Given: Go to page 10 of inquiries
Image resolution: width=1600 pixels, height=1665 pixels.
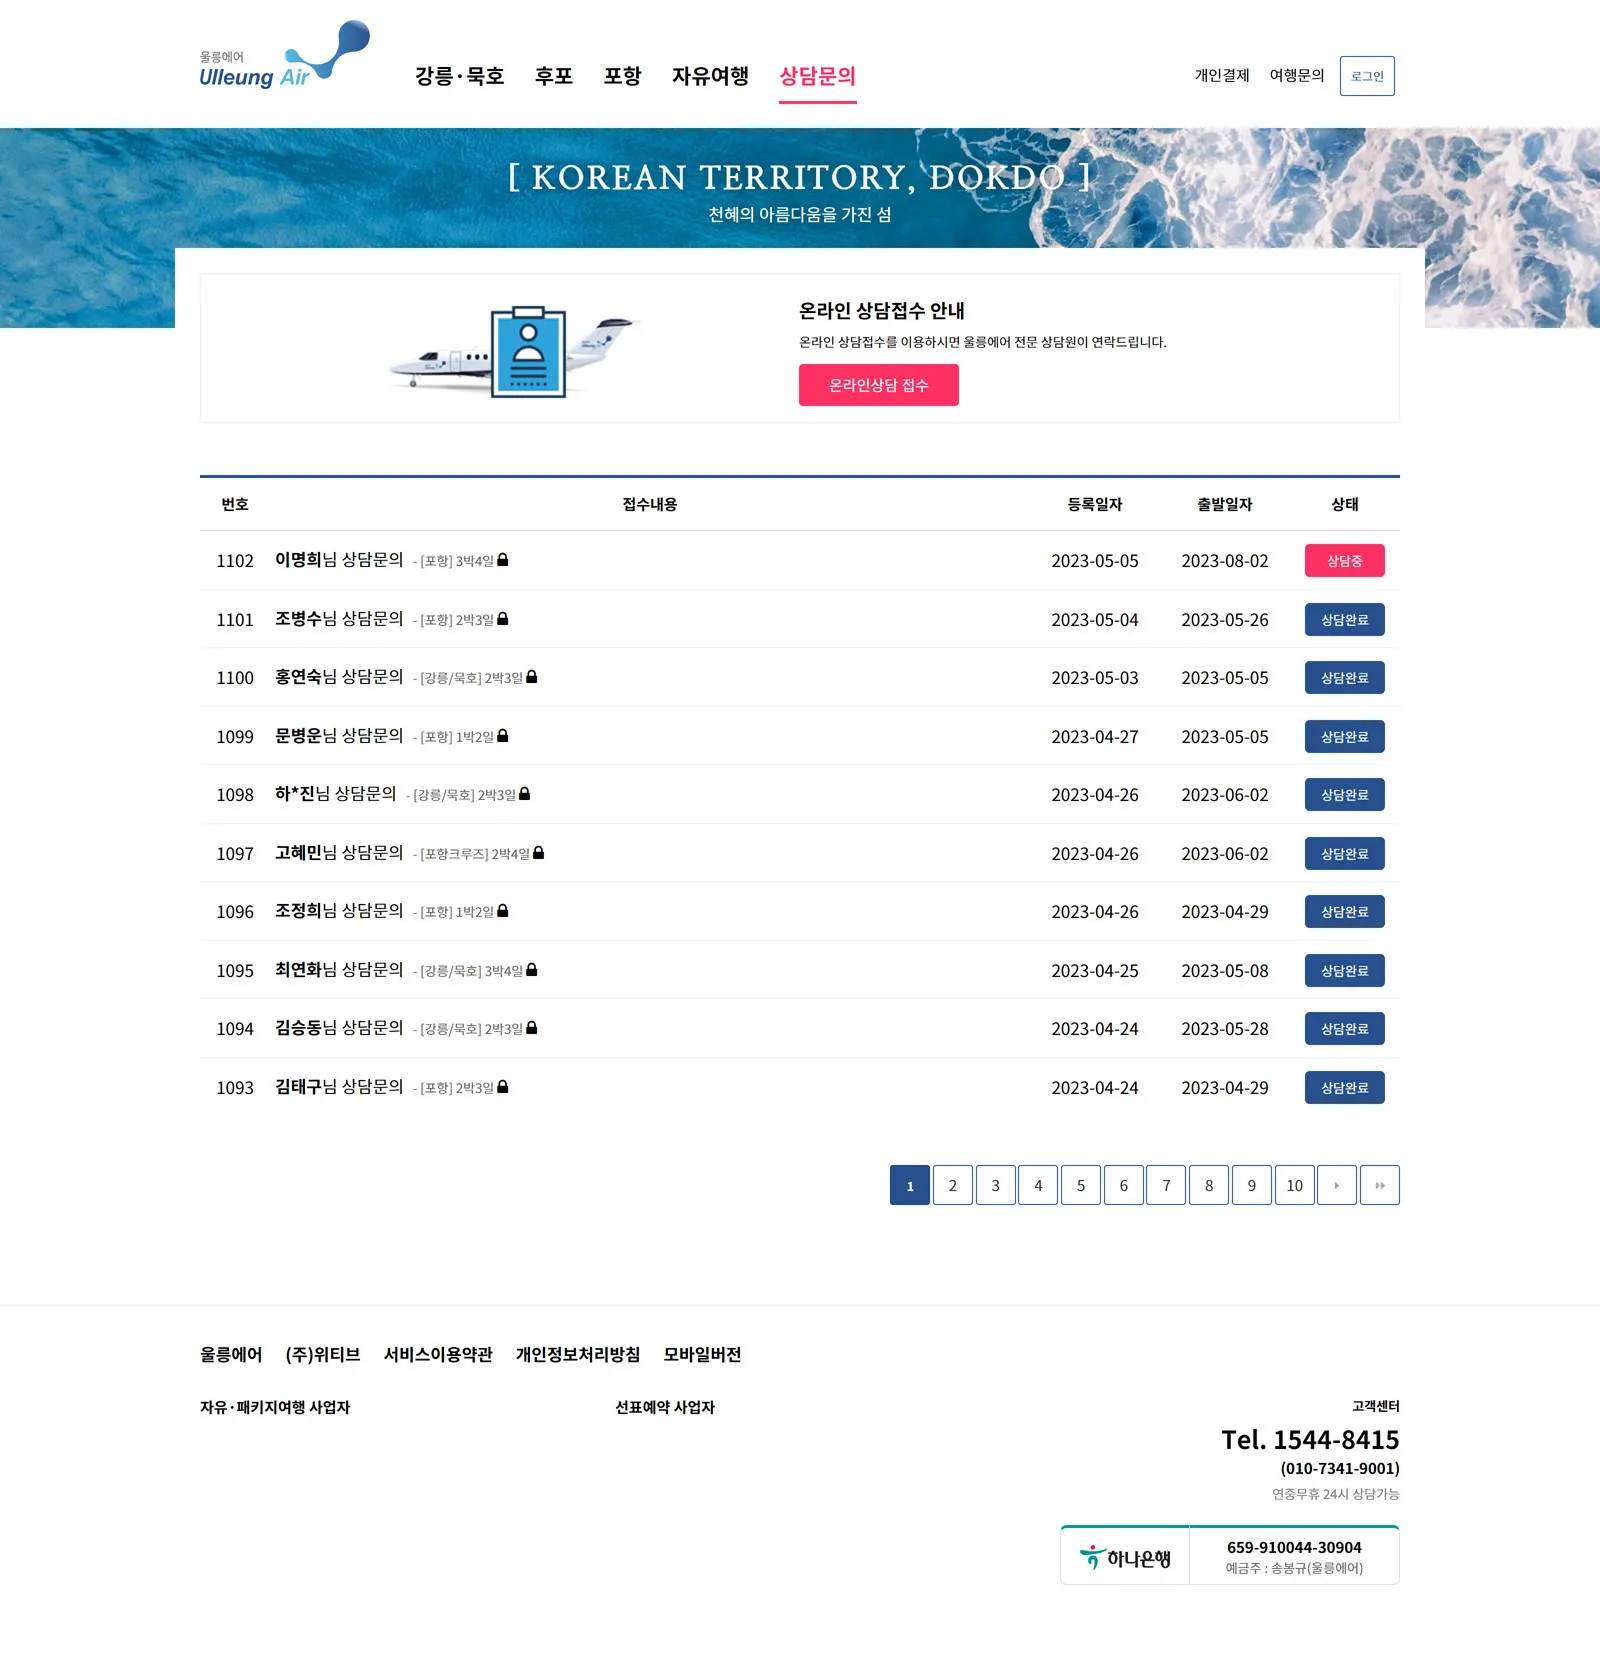Looking at the screenshot, I should 1295,1185.
